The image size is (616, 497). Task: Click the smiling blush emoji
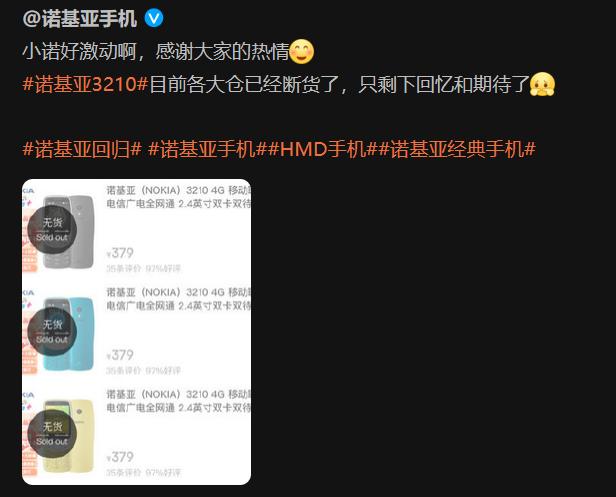pos(301,51)
